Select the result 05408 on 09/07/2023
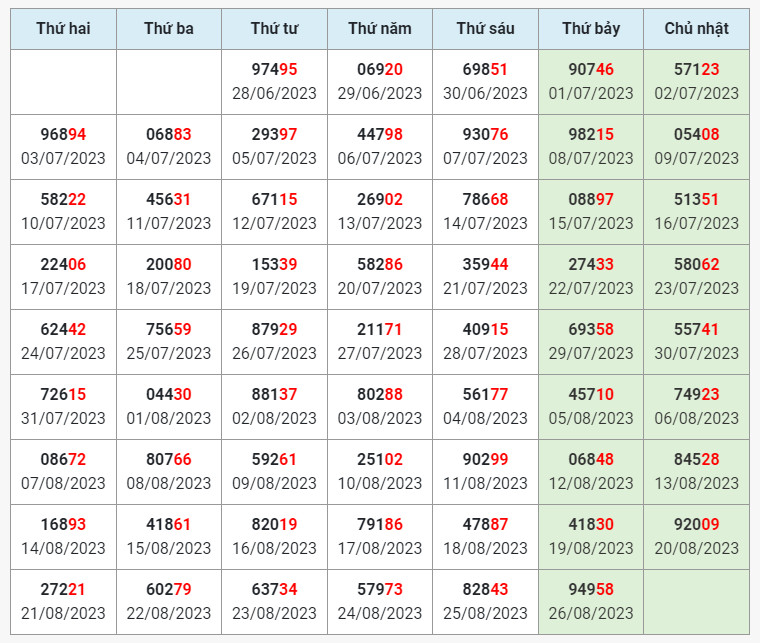This screenshot has height=643, width=760. (x=697, y=147)
